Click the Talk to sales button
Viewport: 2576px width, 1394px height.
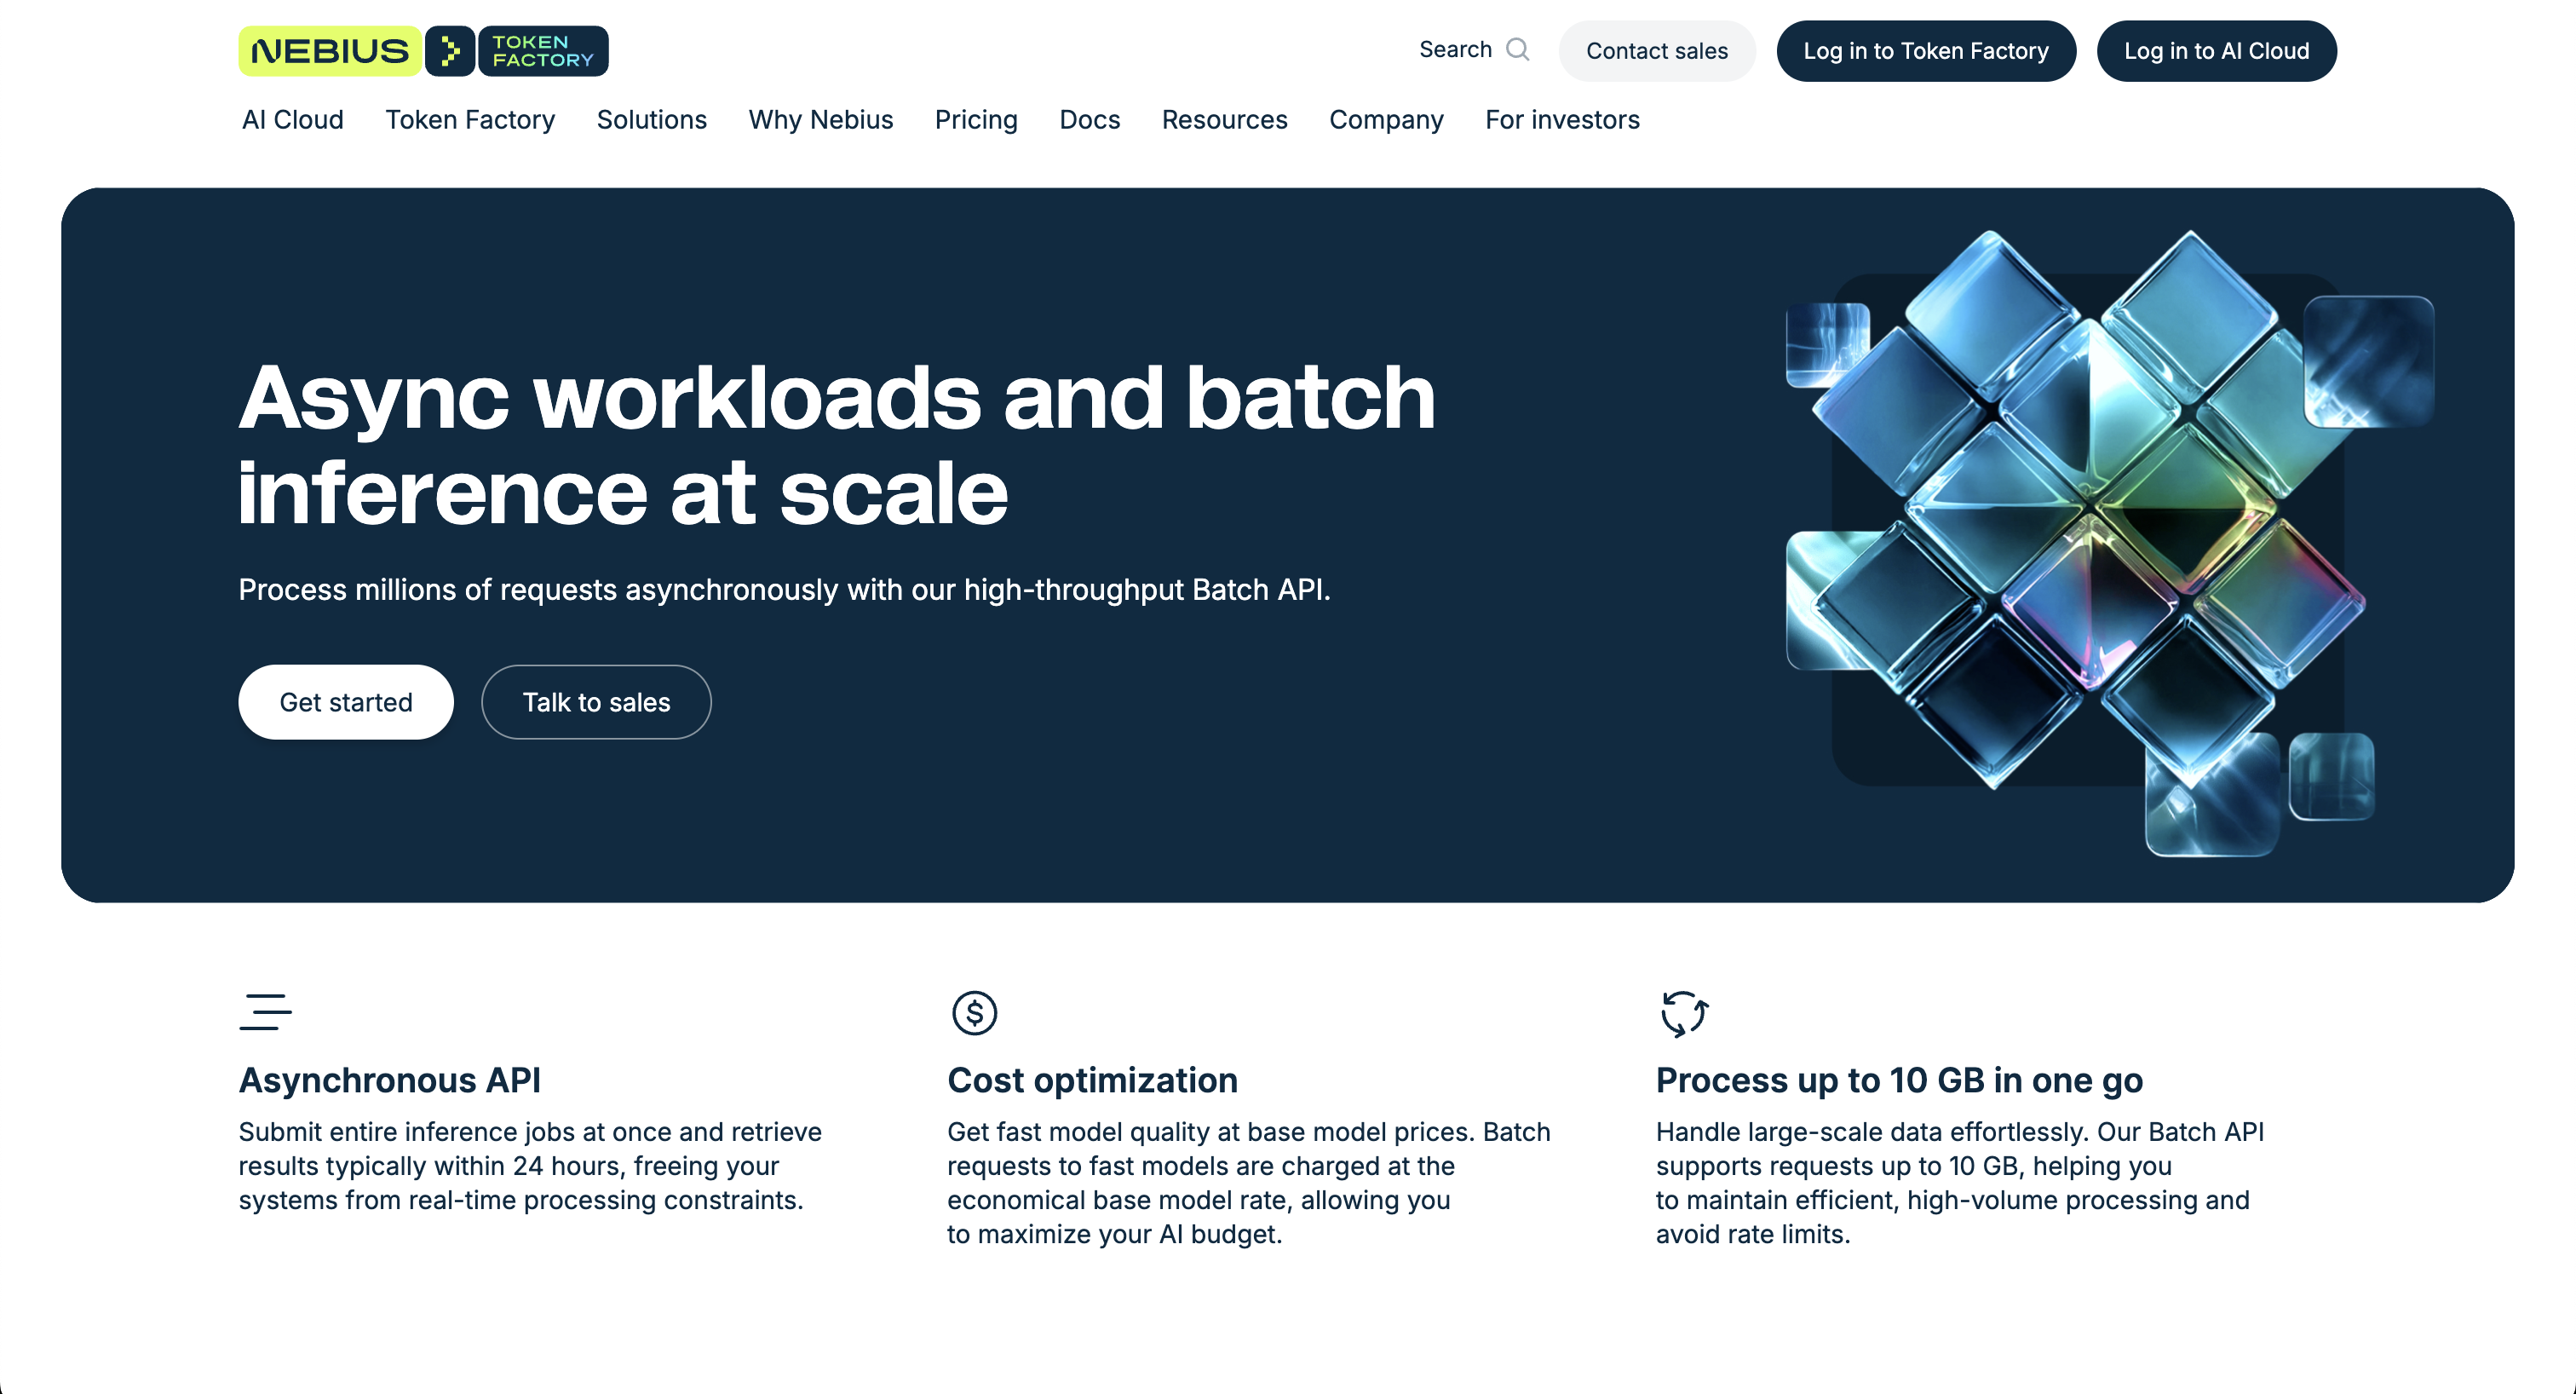[596, 702]
